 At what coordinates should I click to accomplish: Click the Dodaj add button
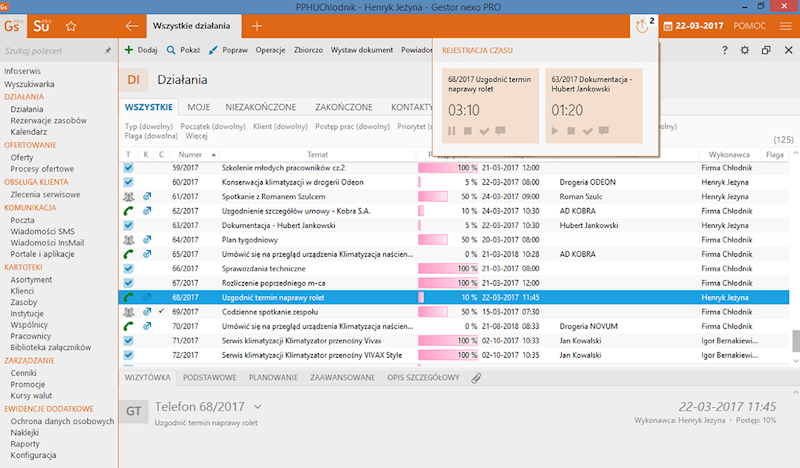click(141, 50)
